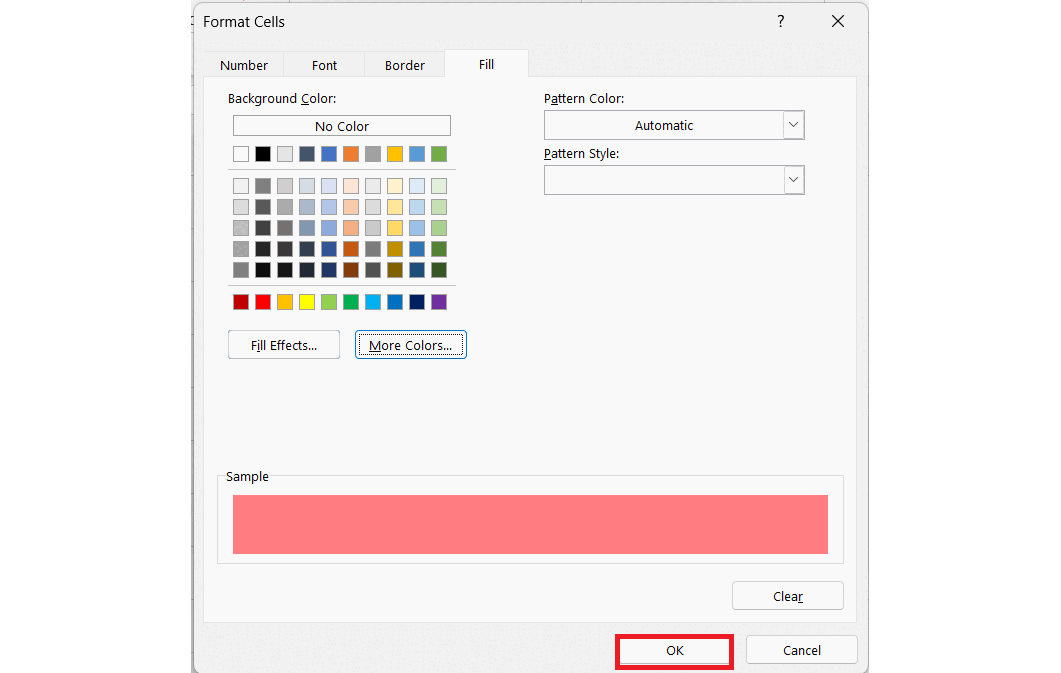Switch to the Number tab
The height and width of the screenshot is (673, 1061).
tap(244, 65)
